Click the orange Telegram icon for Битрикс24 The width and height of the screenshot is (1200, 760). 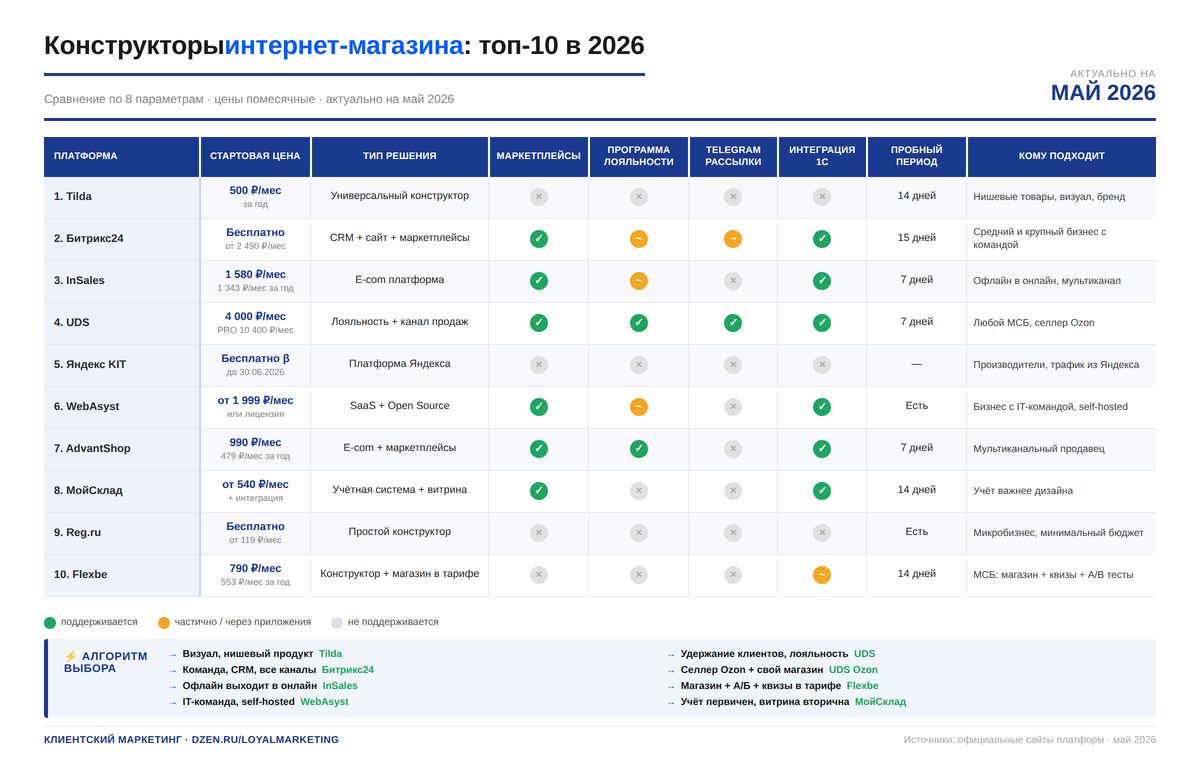733,239
